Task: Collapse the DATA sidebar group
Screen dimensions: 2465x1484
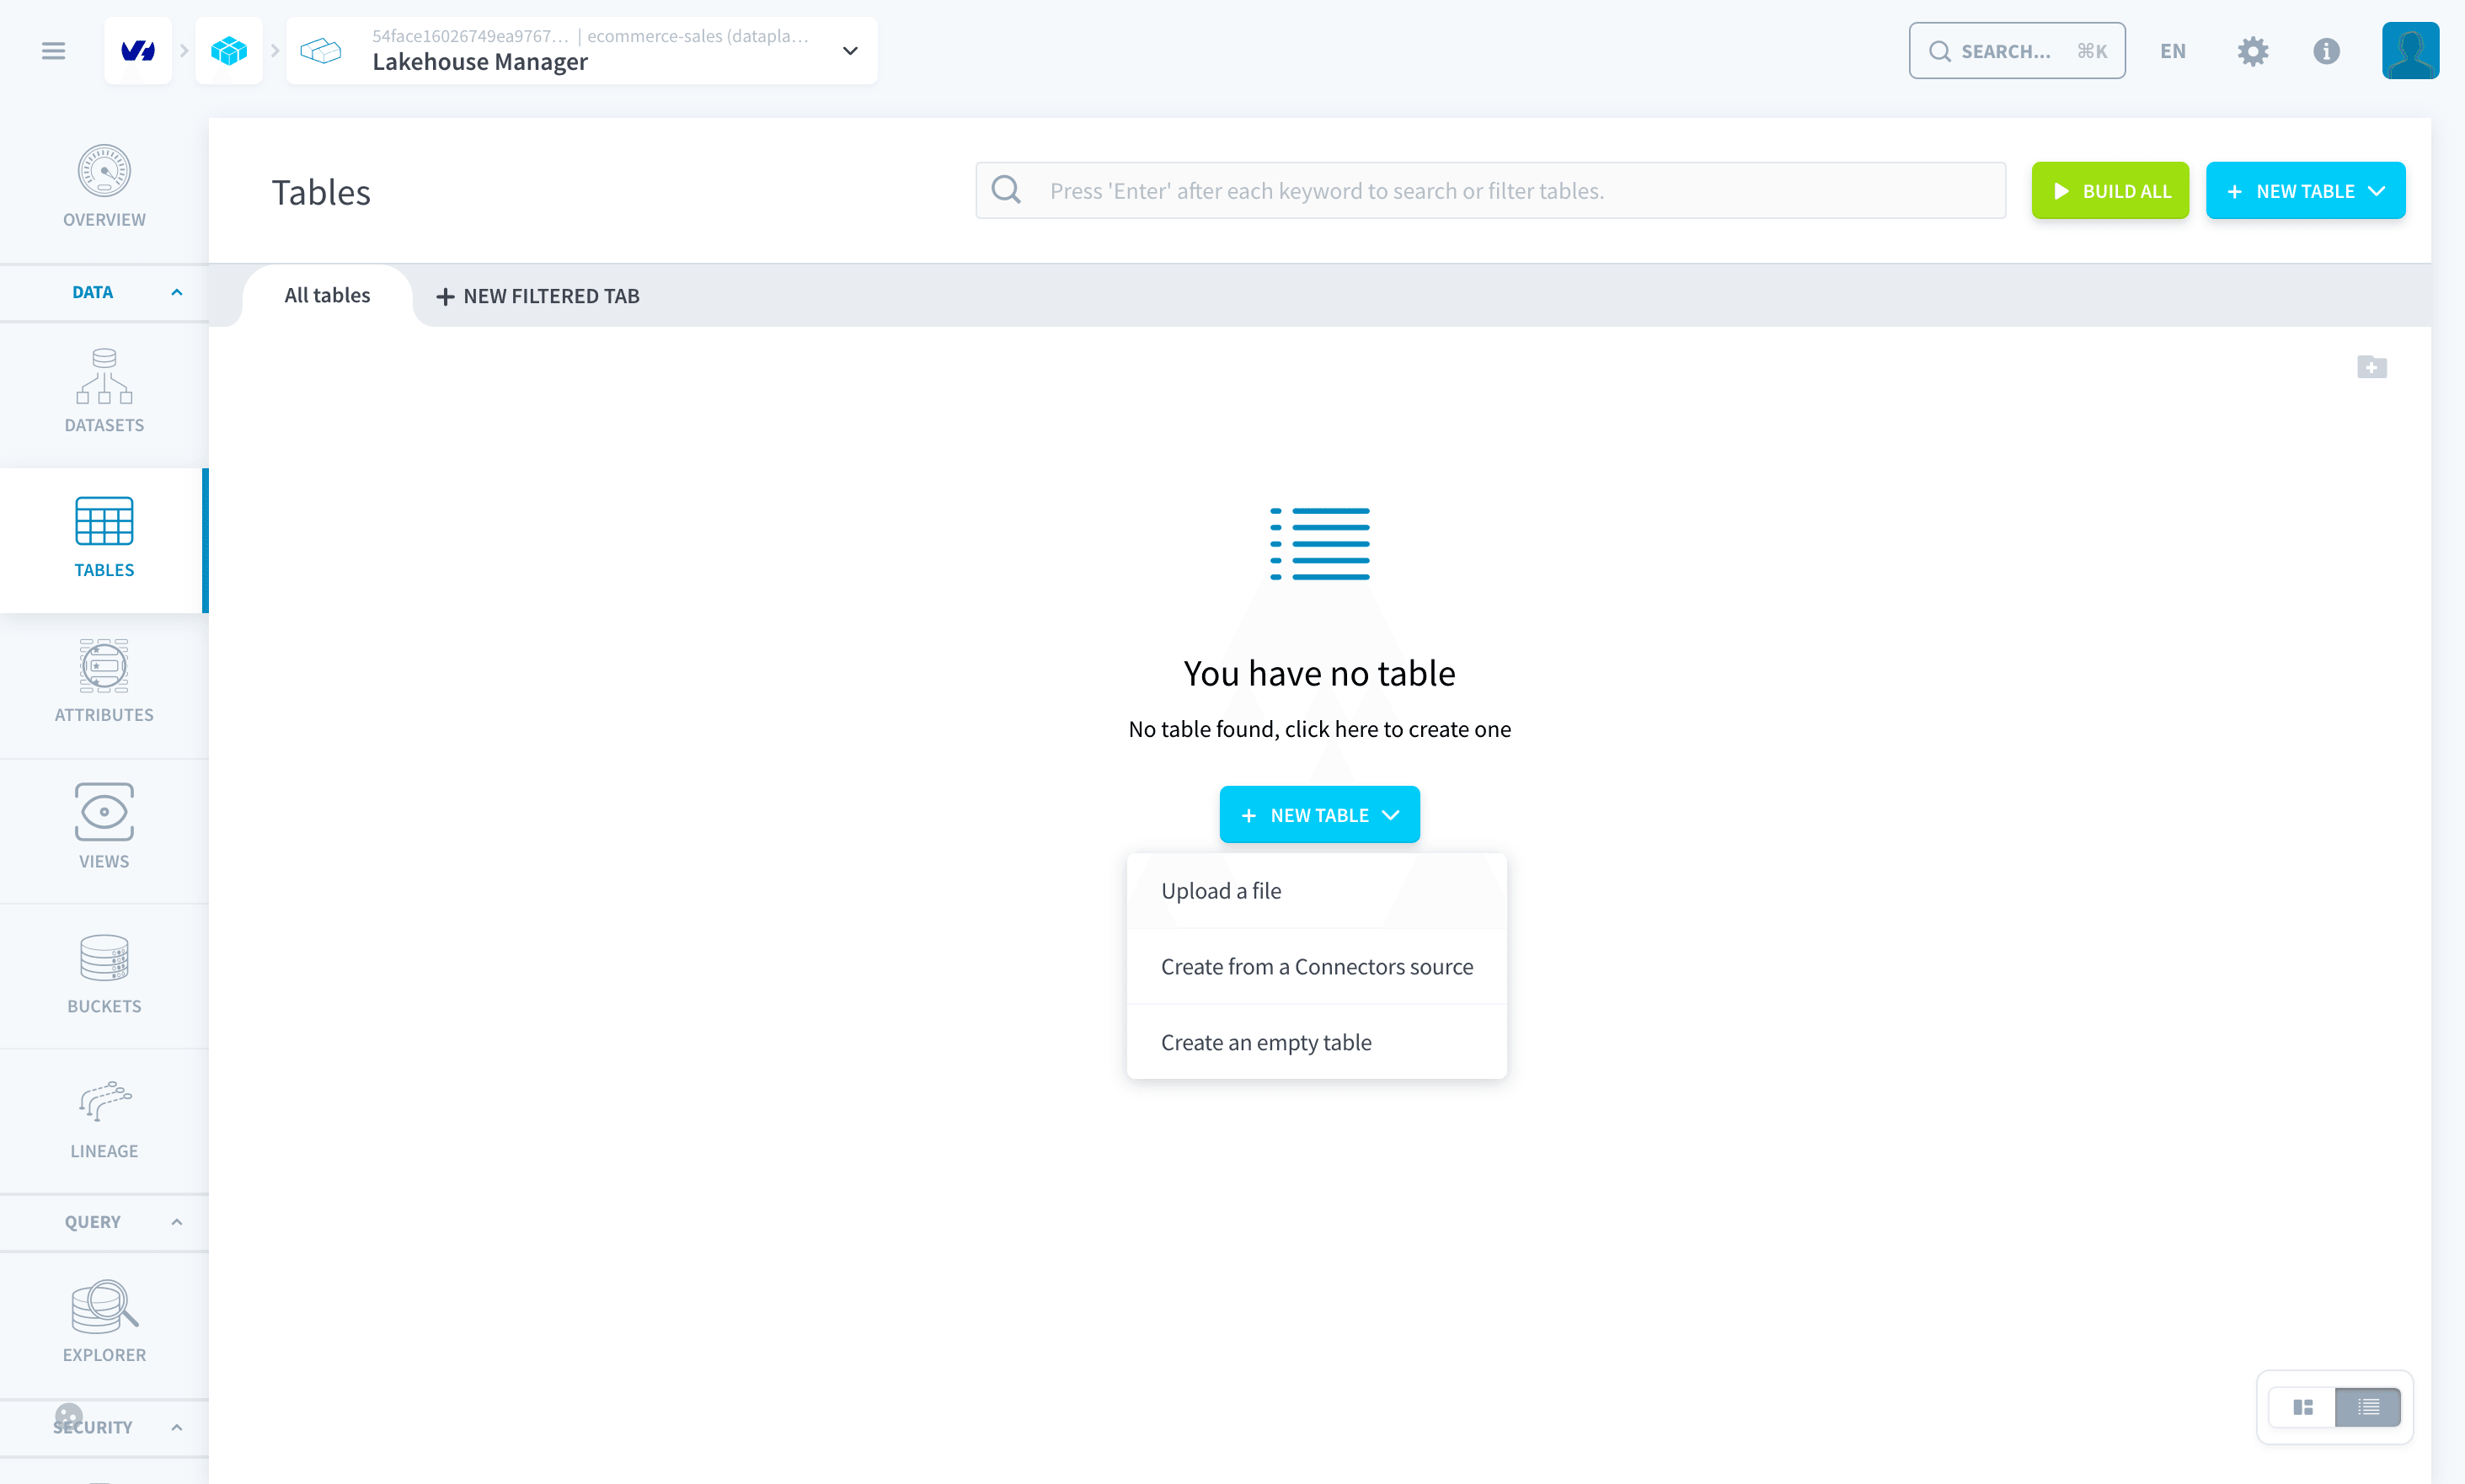Action: click(x=104, y=292)
